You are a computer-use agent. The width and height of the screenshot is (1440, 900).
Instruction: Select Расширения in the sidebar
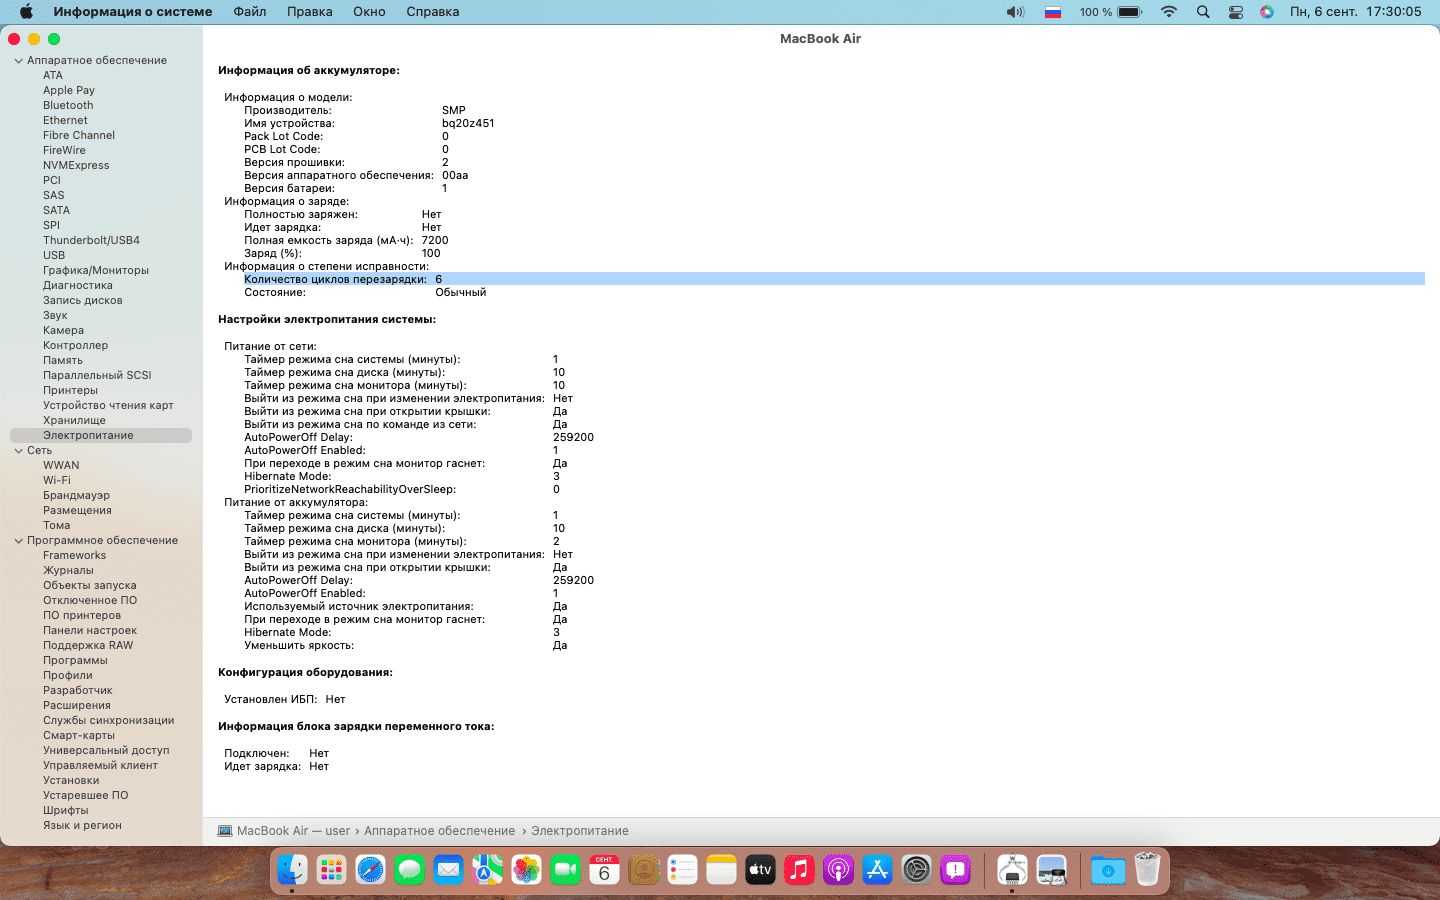(77, 705)
